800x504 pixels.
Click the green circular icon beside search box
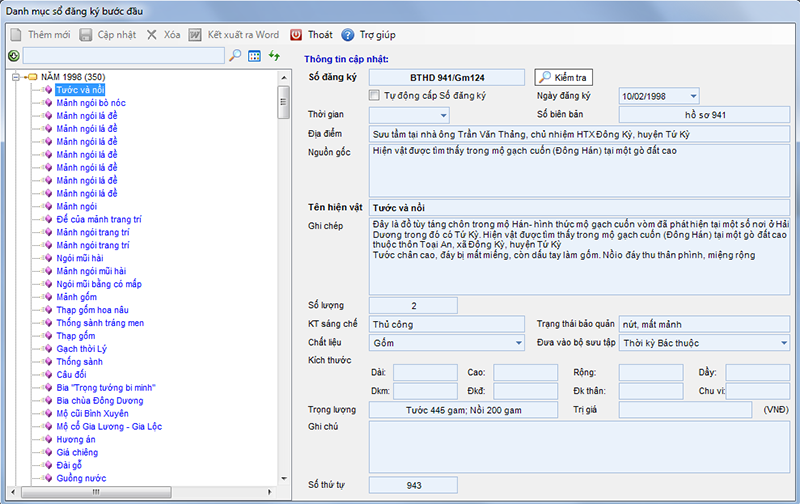tap(14, 56)
